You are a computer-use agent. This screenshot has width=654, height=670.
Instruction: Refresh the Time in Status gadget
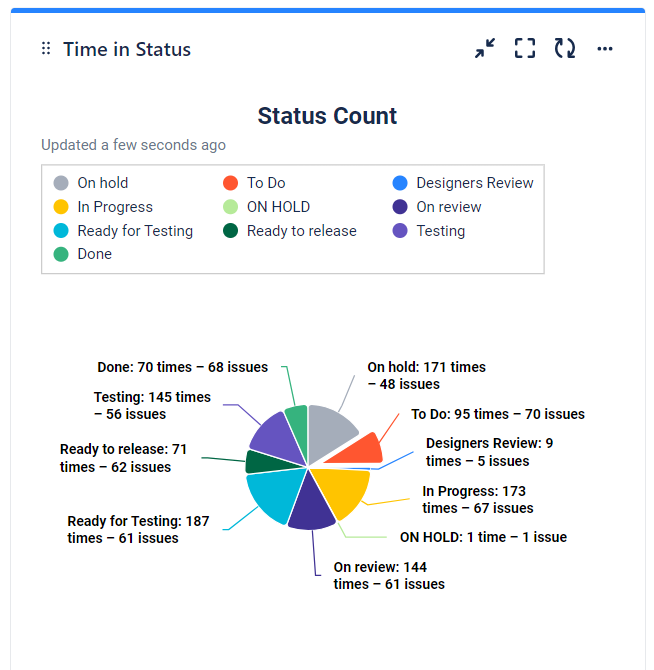pyautogui.click(x=565, y=49)
